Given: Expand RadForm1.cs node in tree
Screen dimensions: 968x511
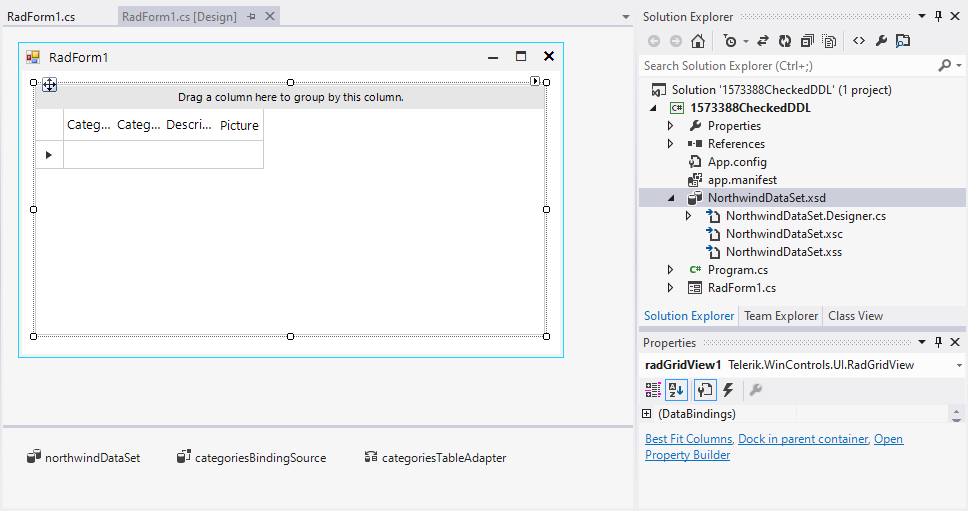Looking at the screenshot, I should pyautogui.click(x=671, y=288).
